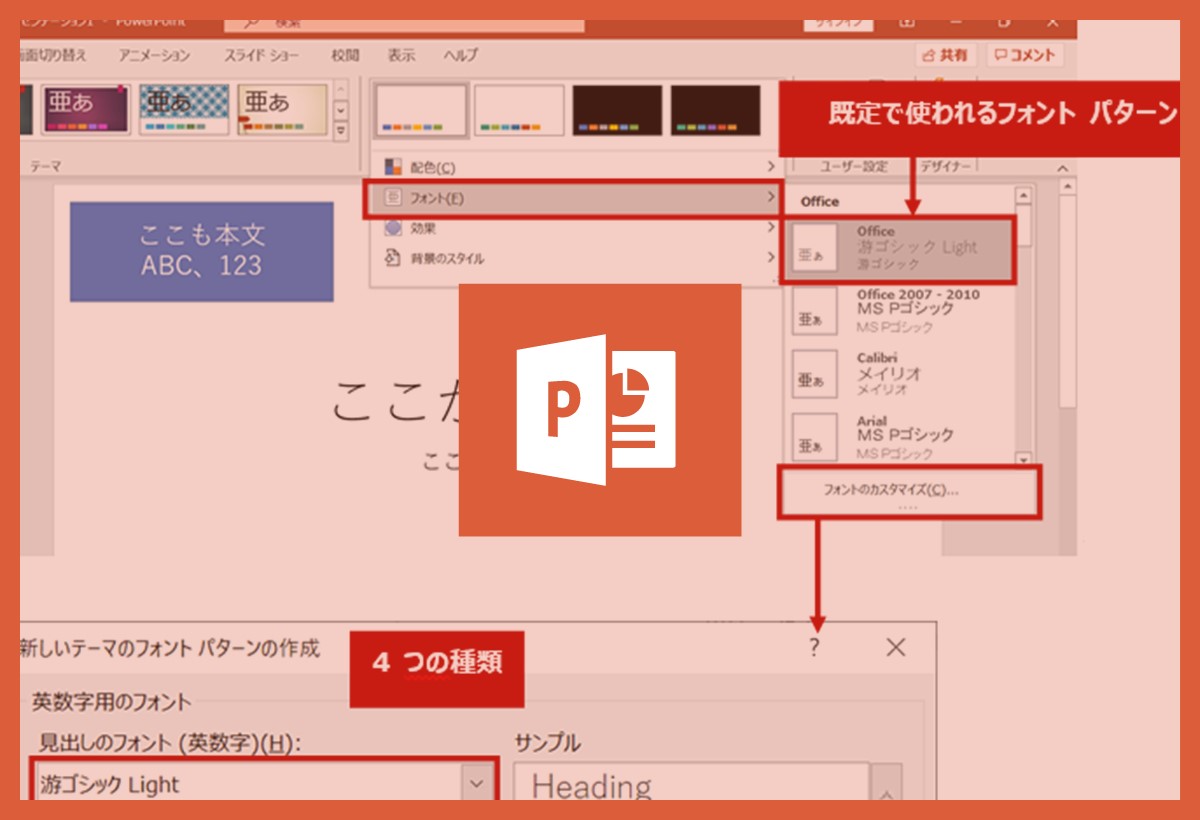Click the PowerPoint logo in the center
The image size is (1200, 820).
click(599, 410)
